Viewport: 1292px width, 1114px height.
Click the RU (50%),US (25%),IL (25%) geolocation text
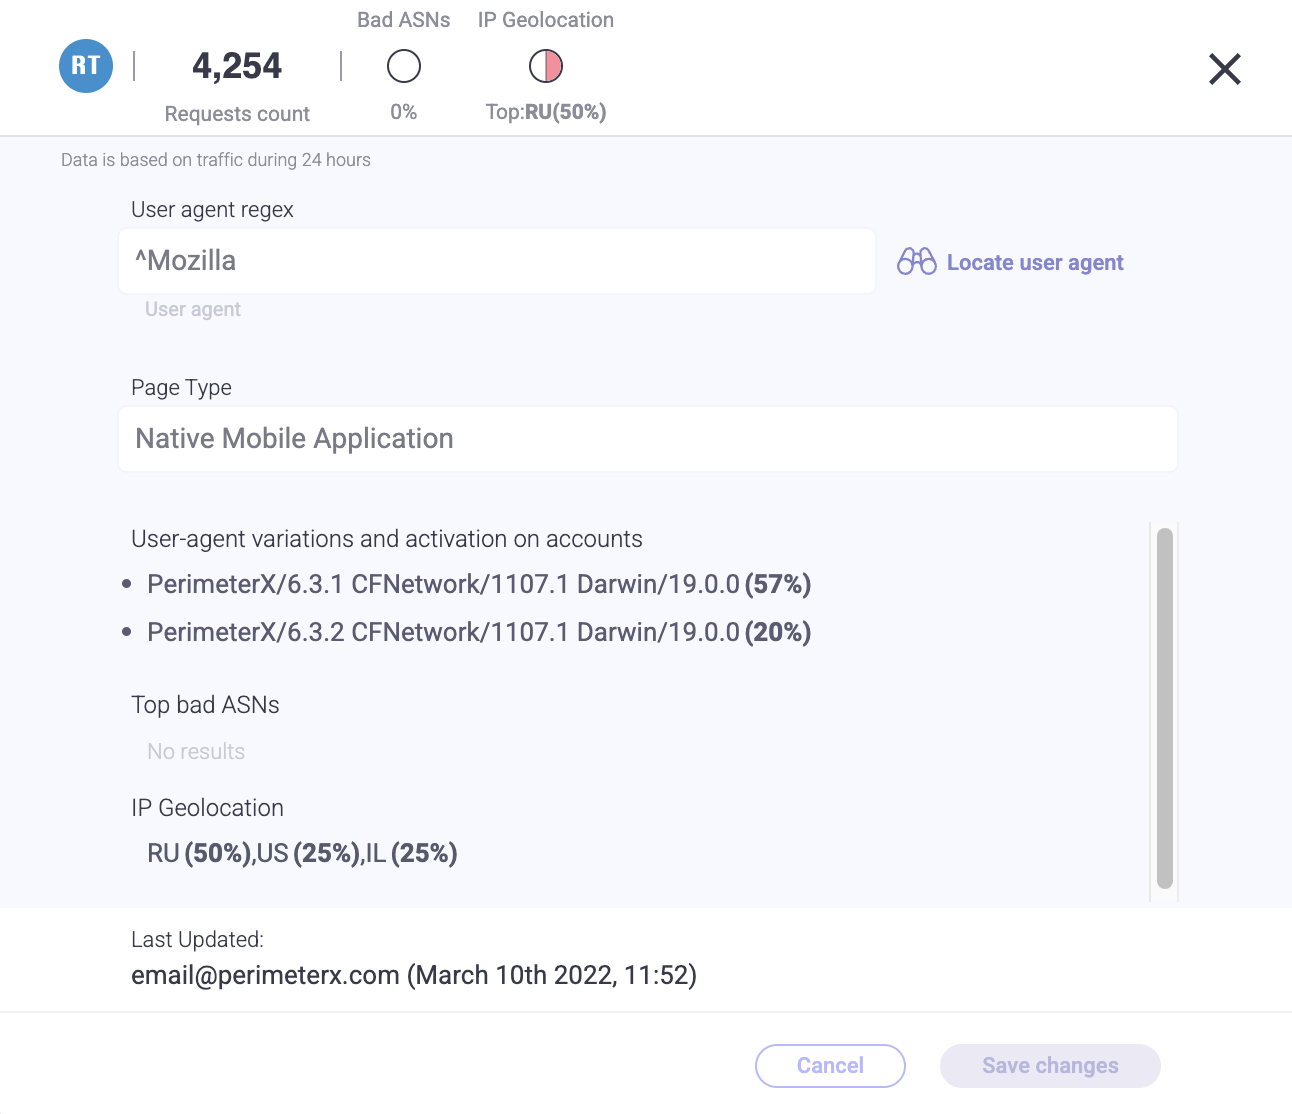pyautogui.click(x=302, y=853)
